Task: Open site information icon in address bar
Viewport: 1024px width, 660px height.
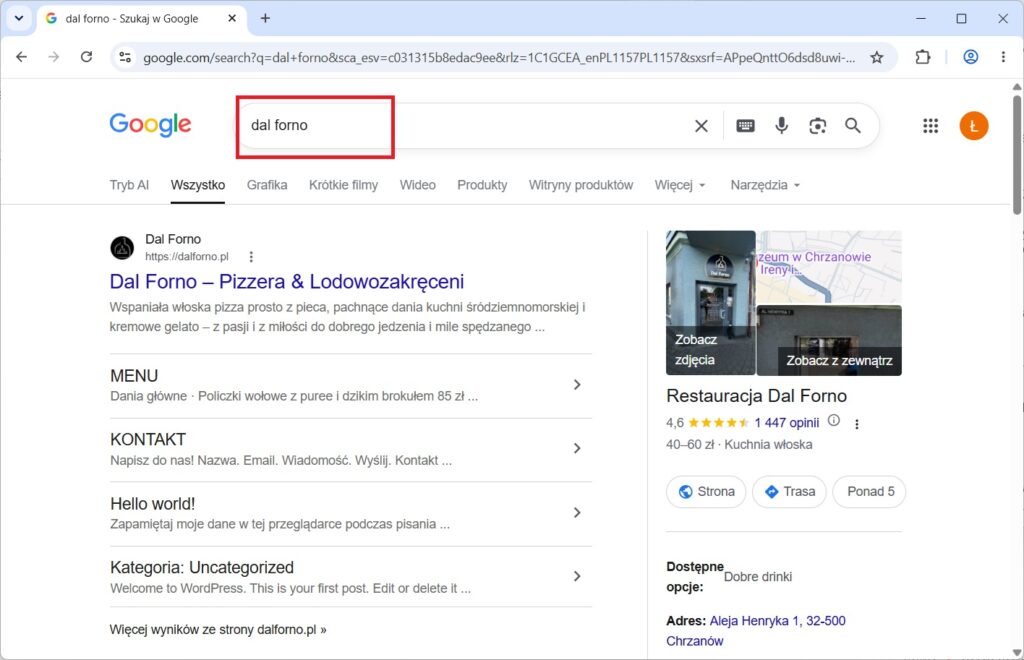Action: click(x=125, y=57)
